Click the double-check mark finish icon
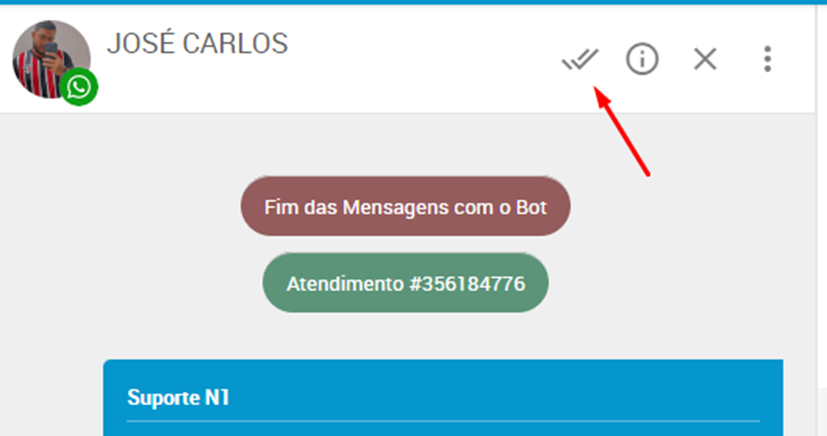 (580, 59)
